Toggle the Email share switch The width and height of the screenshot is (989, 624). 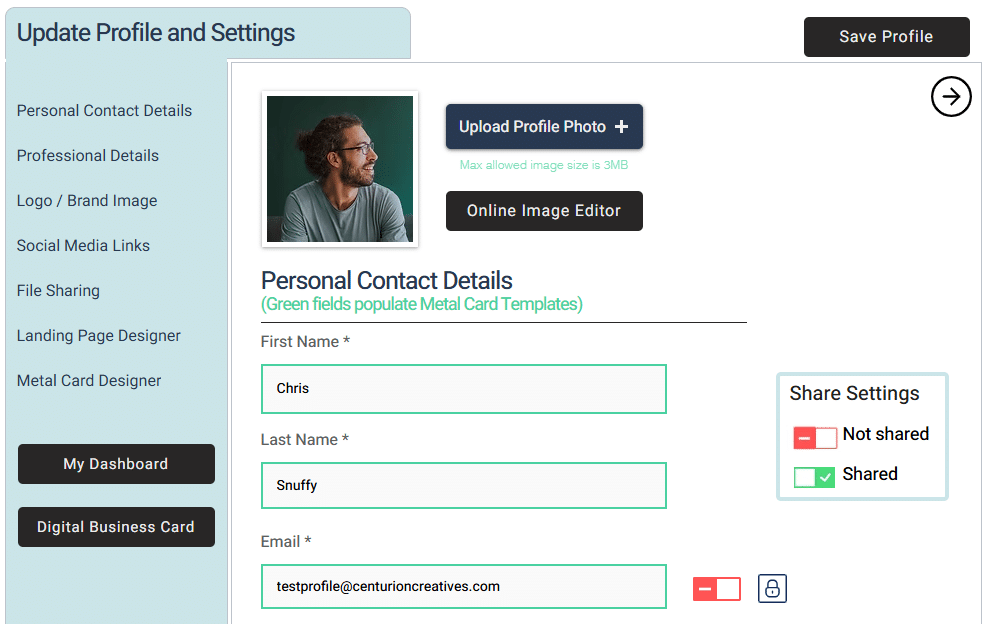[717, 589]
